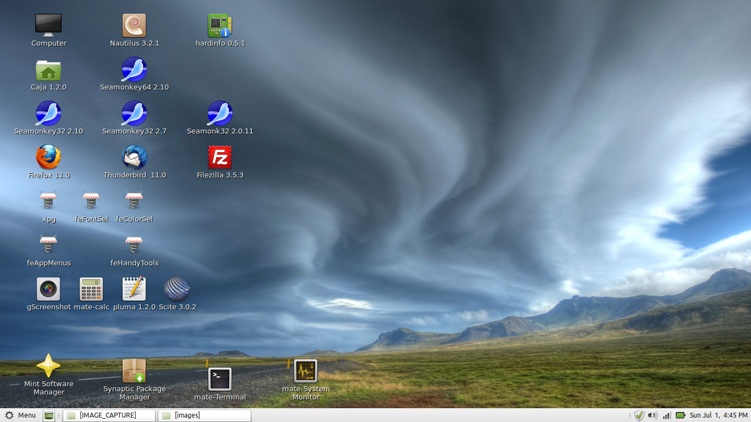Open Filezilla 3.5.3 desktop icon
This screenshot has width=751, height=422.
coord(220,158)
